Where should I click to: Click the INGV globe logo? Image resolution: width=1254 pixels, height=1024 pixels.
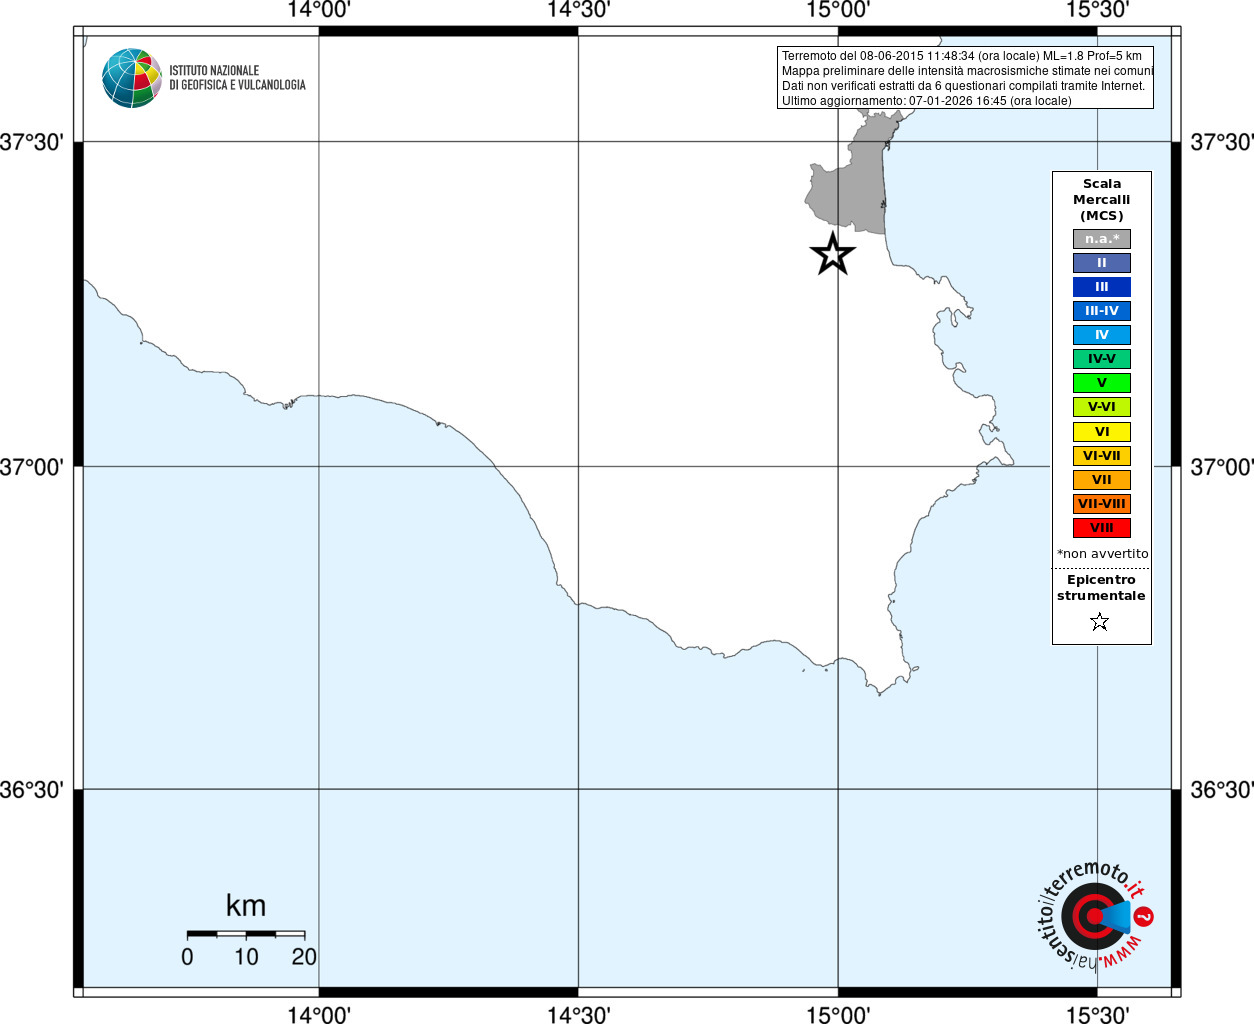coord(132,78)
